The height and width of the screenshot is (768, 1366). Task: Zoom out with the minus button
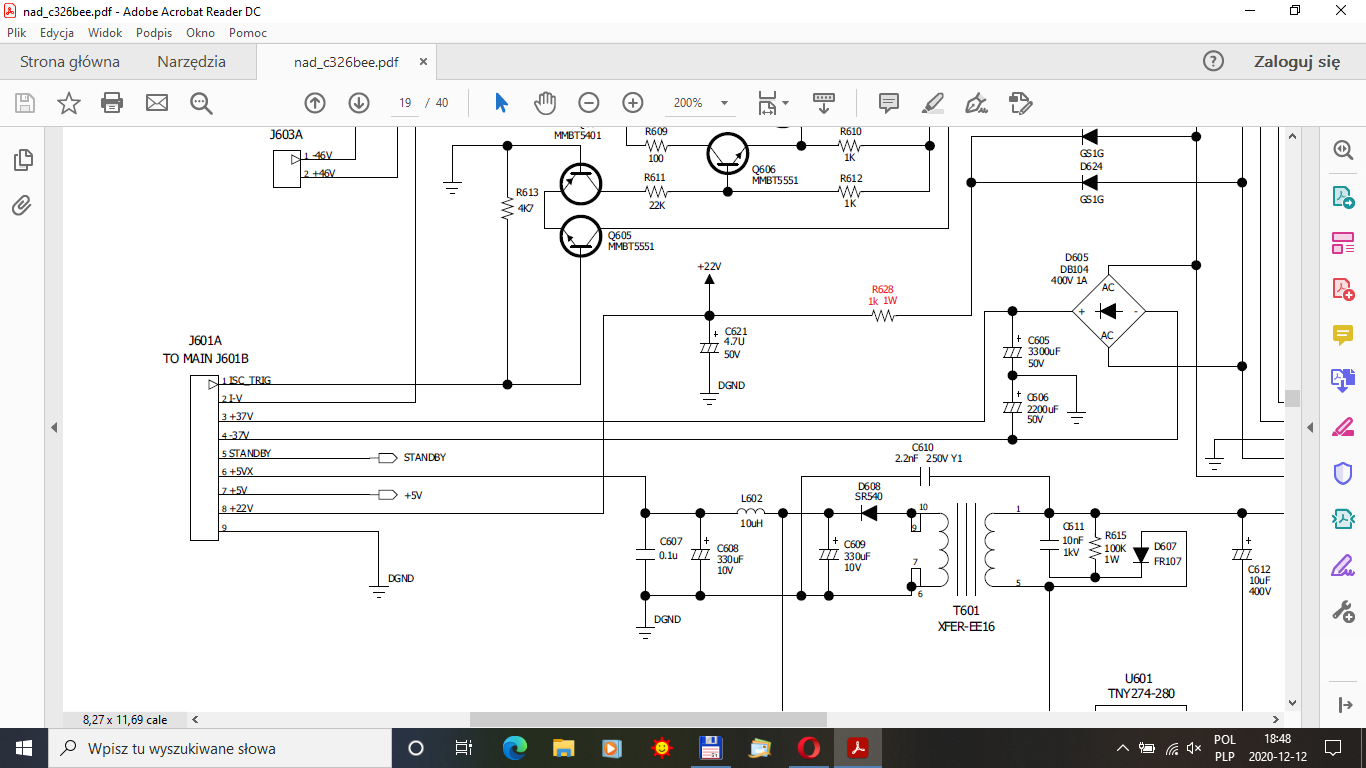click(x=589, y=103)
